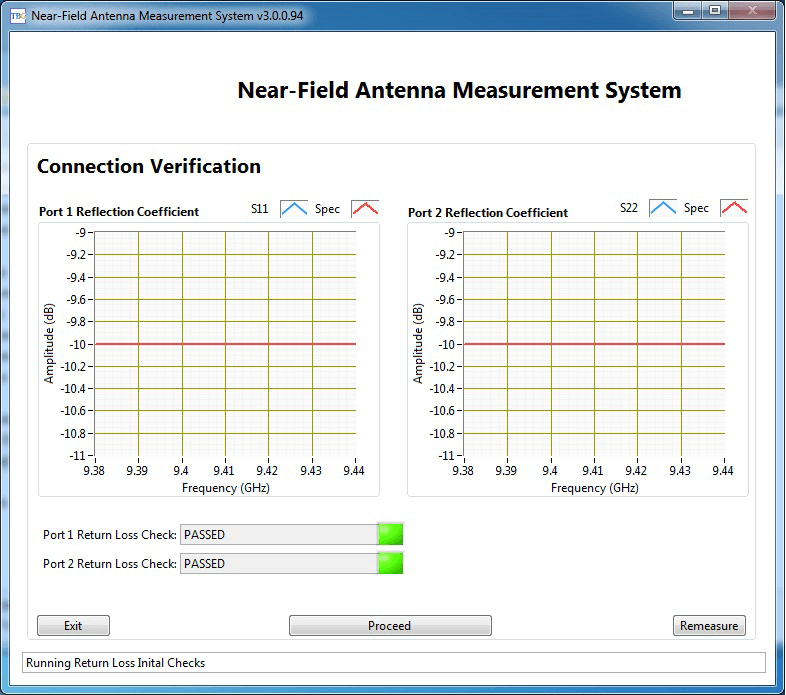Click the S11 legend label
The width and height of the screenshot is (786, 695).
coord(260,209)
